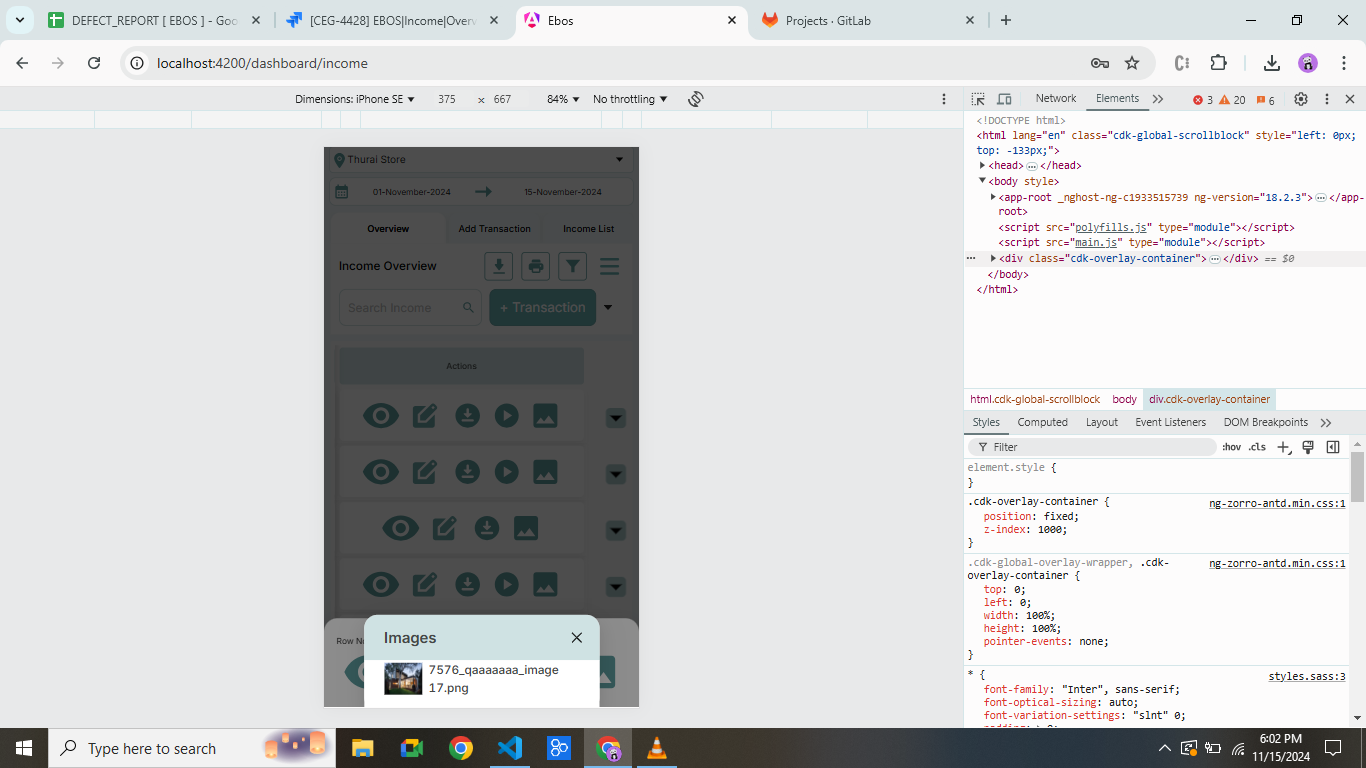This screenshot has height=768, width=1366.
Task: Close the DevTools panel
Action: (1350, 99)
